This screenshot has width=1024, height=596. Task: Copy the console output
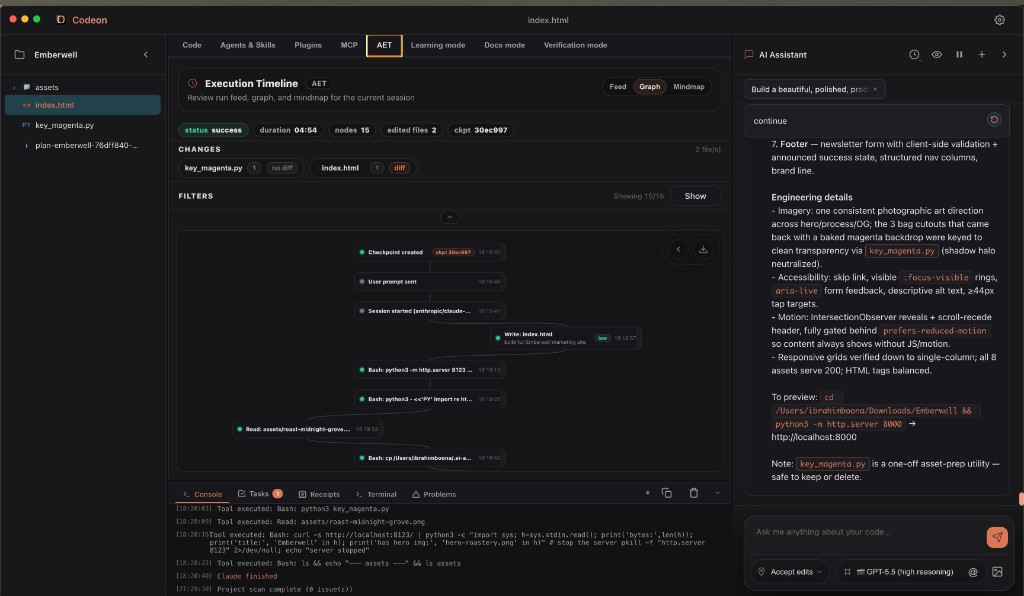(x=667, y=493)
